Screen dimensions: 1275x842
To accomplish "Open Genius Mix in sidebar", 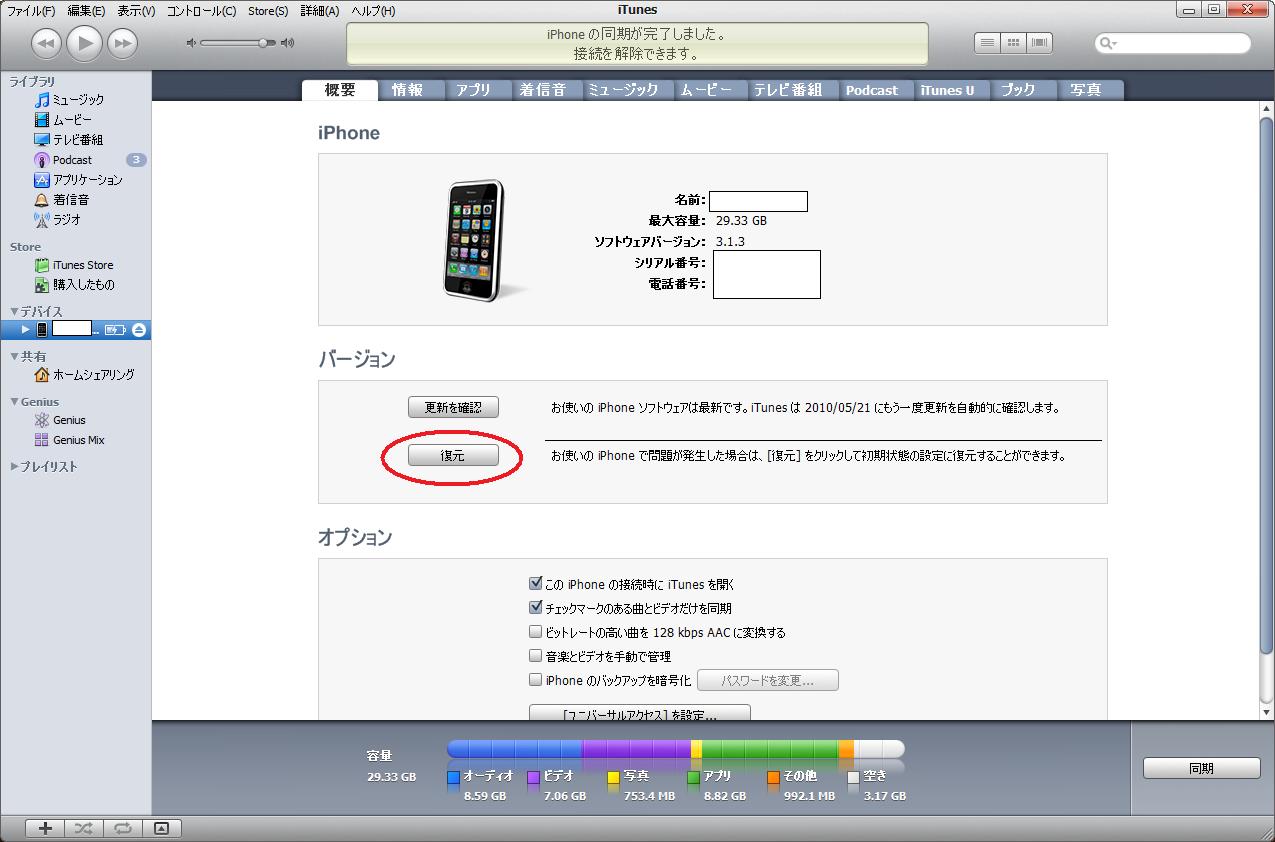I will point(69,440).
